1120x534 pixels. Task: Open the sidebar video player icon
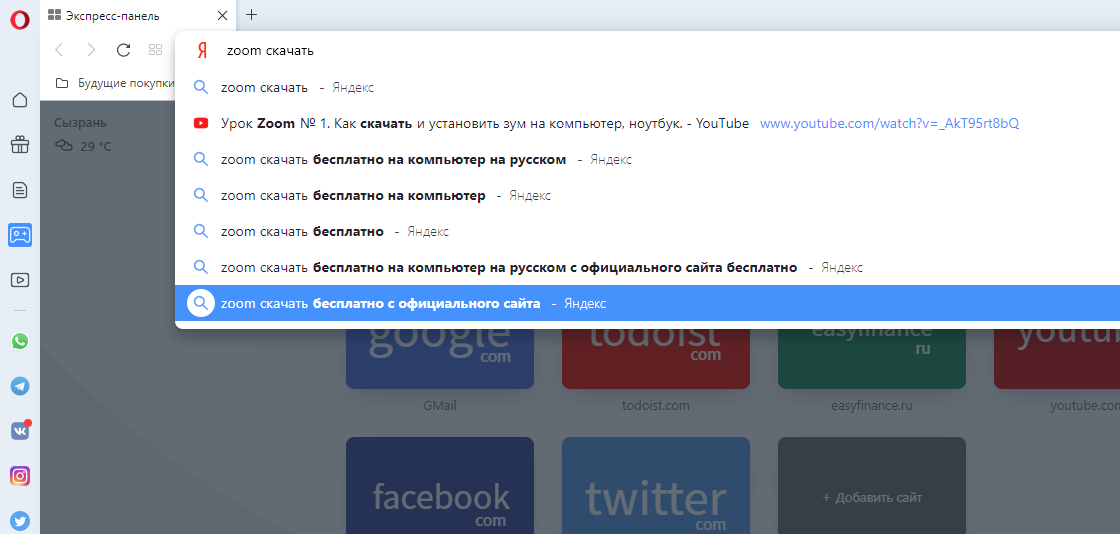(x=20, y=280)
